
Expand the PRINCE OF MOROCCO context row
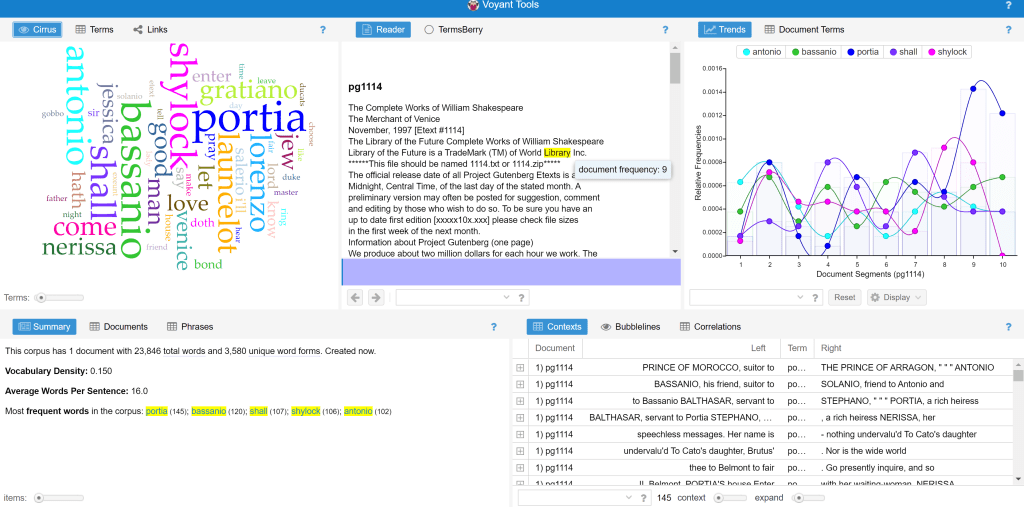pos(520,368)
